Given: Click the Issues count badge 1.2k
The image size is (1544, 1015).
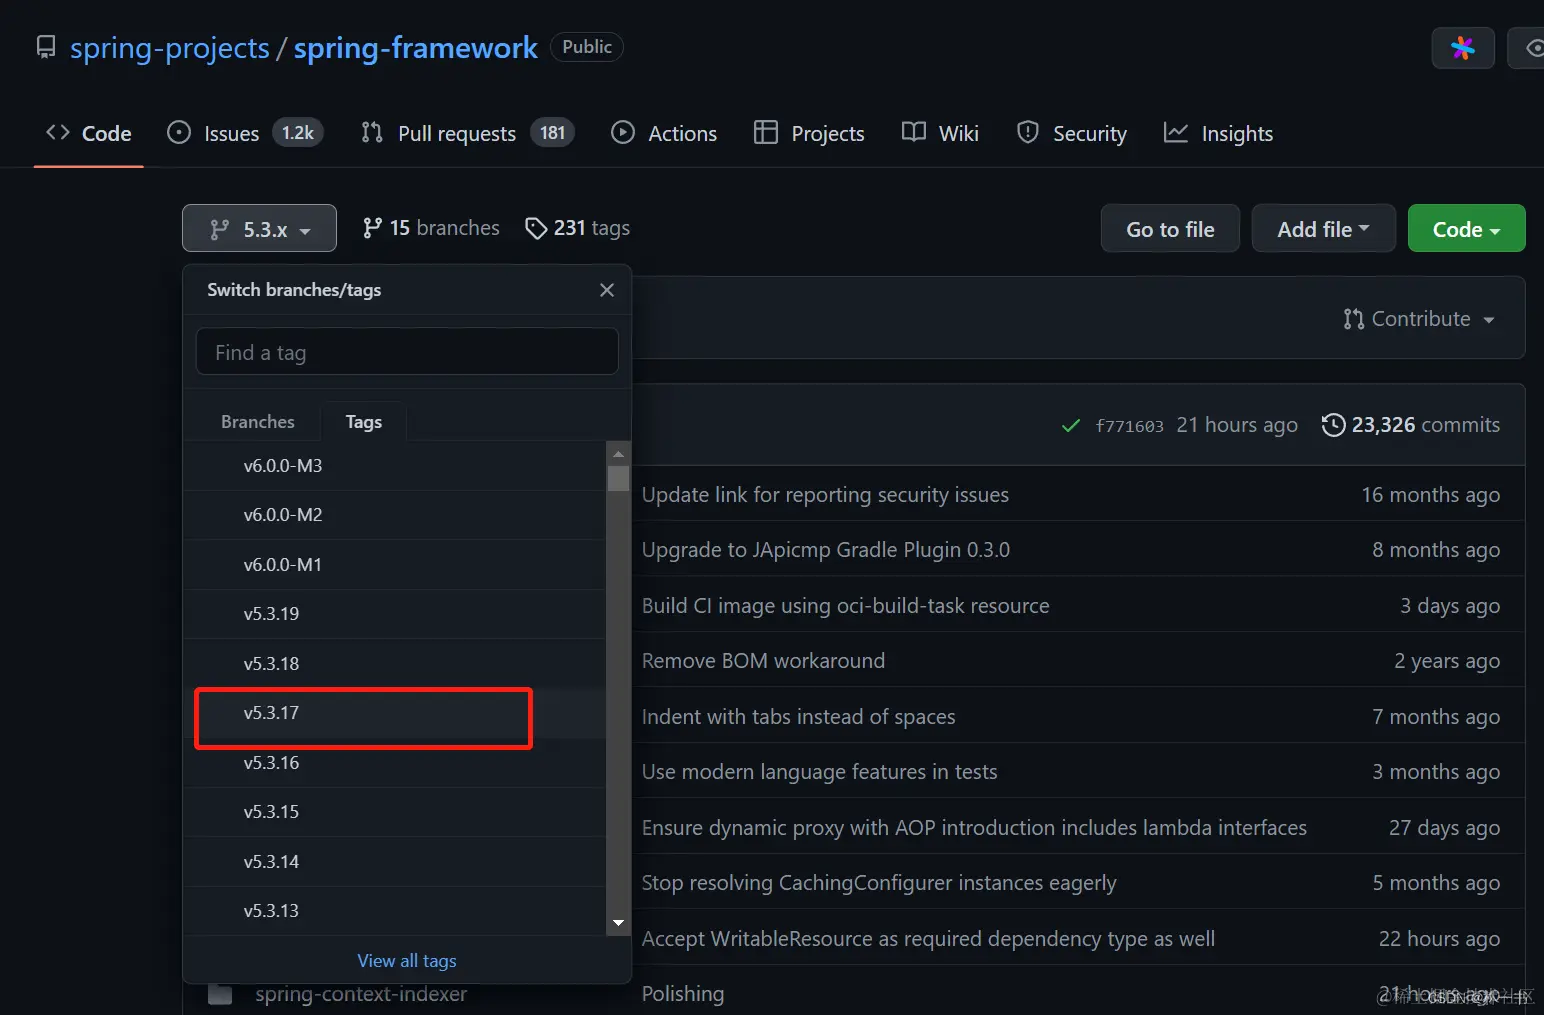Looking at the screenshot, I should 298,133.
